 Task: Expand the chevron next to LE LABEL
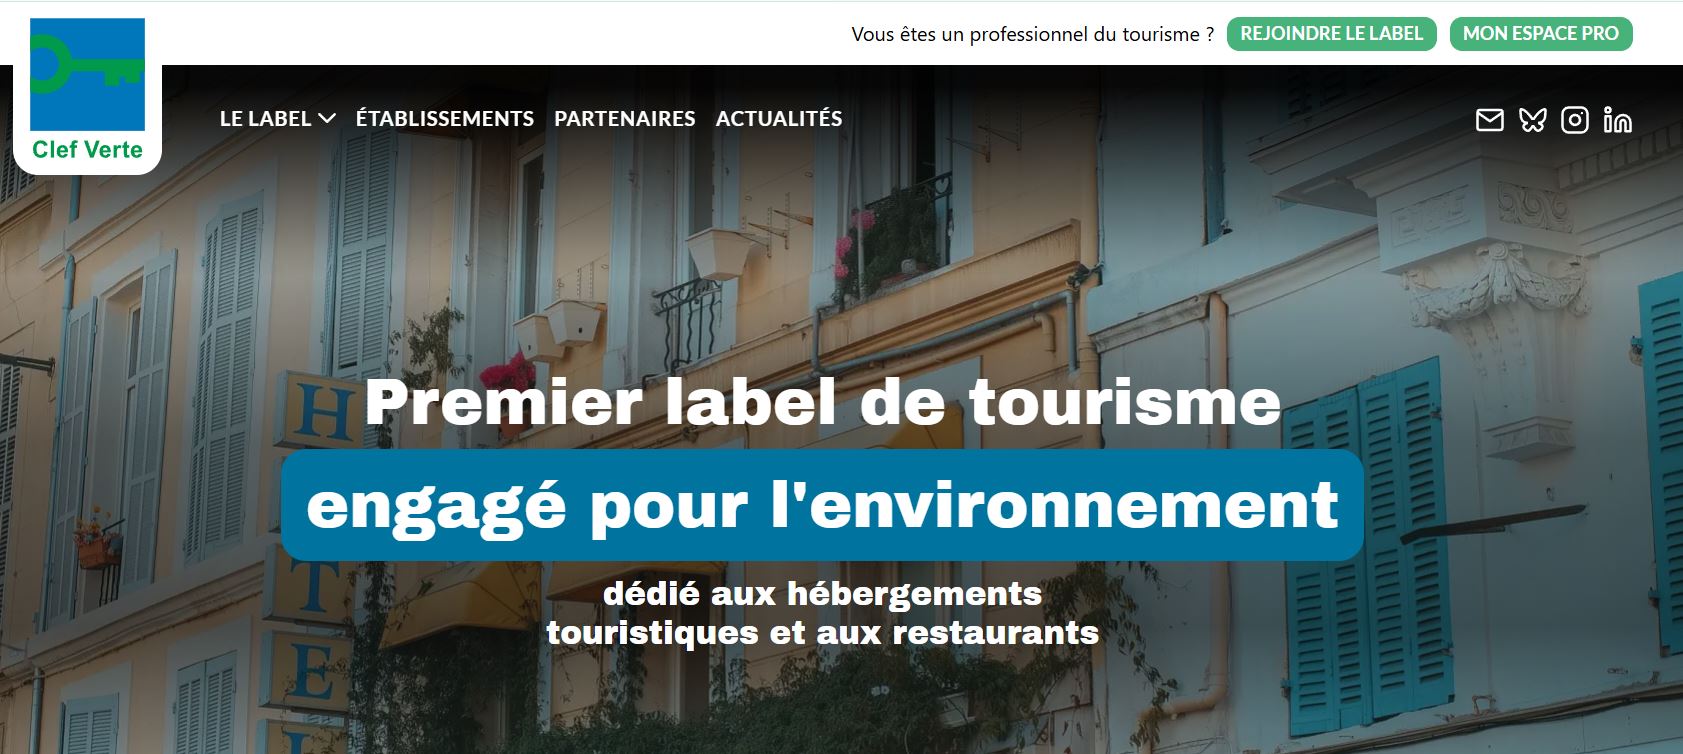click(x=326, y=119)
